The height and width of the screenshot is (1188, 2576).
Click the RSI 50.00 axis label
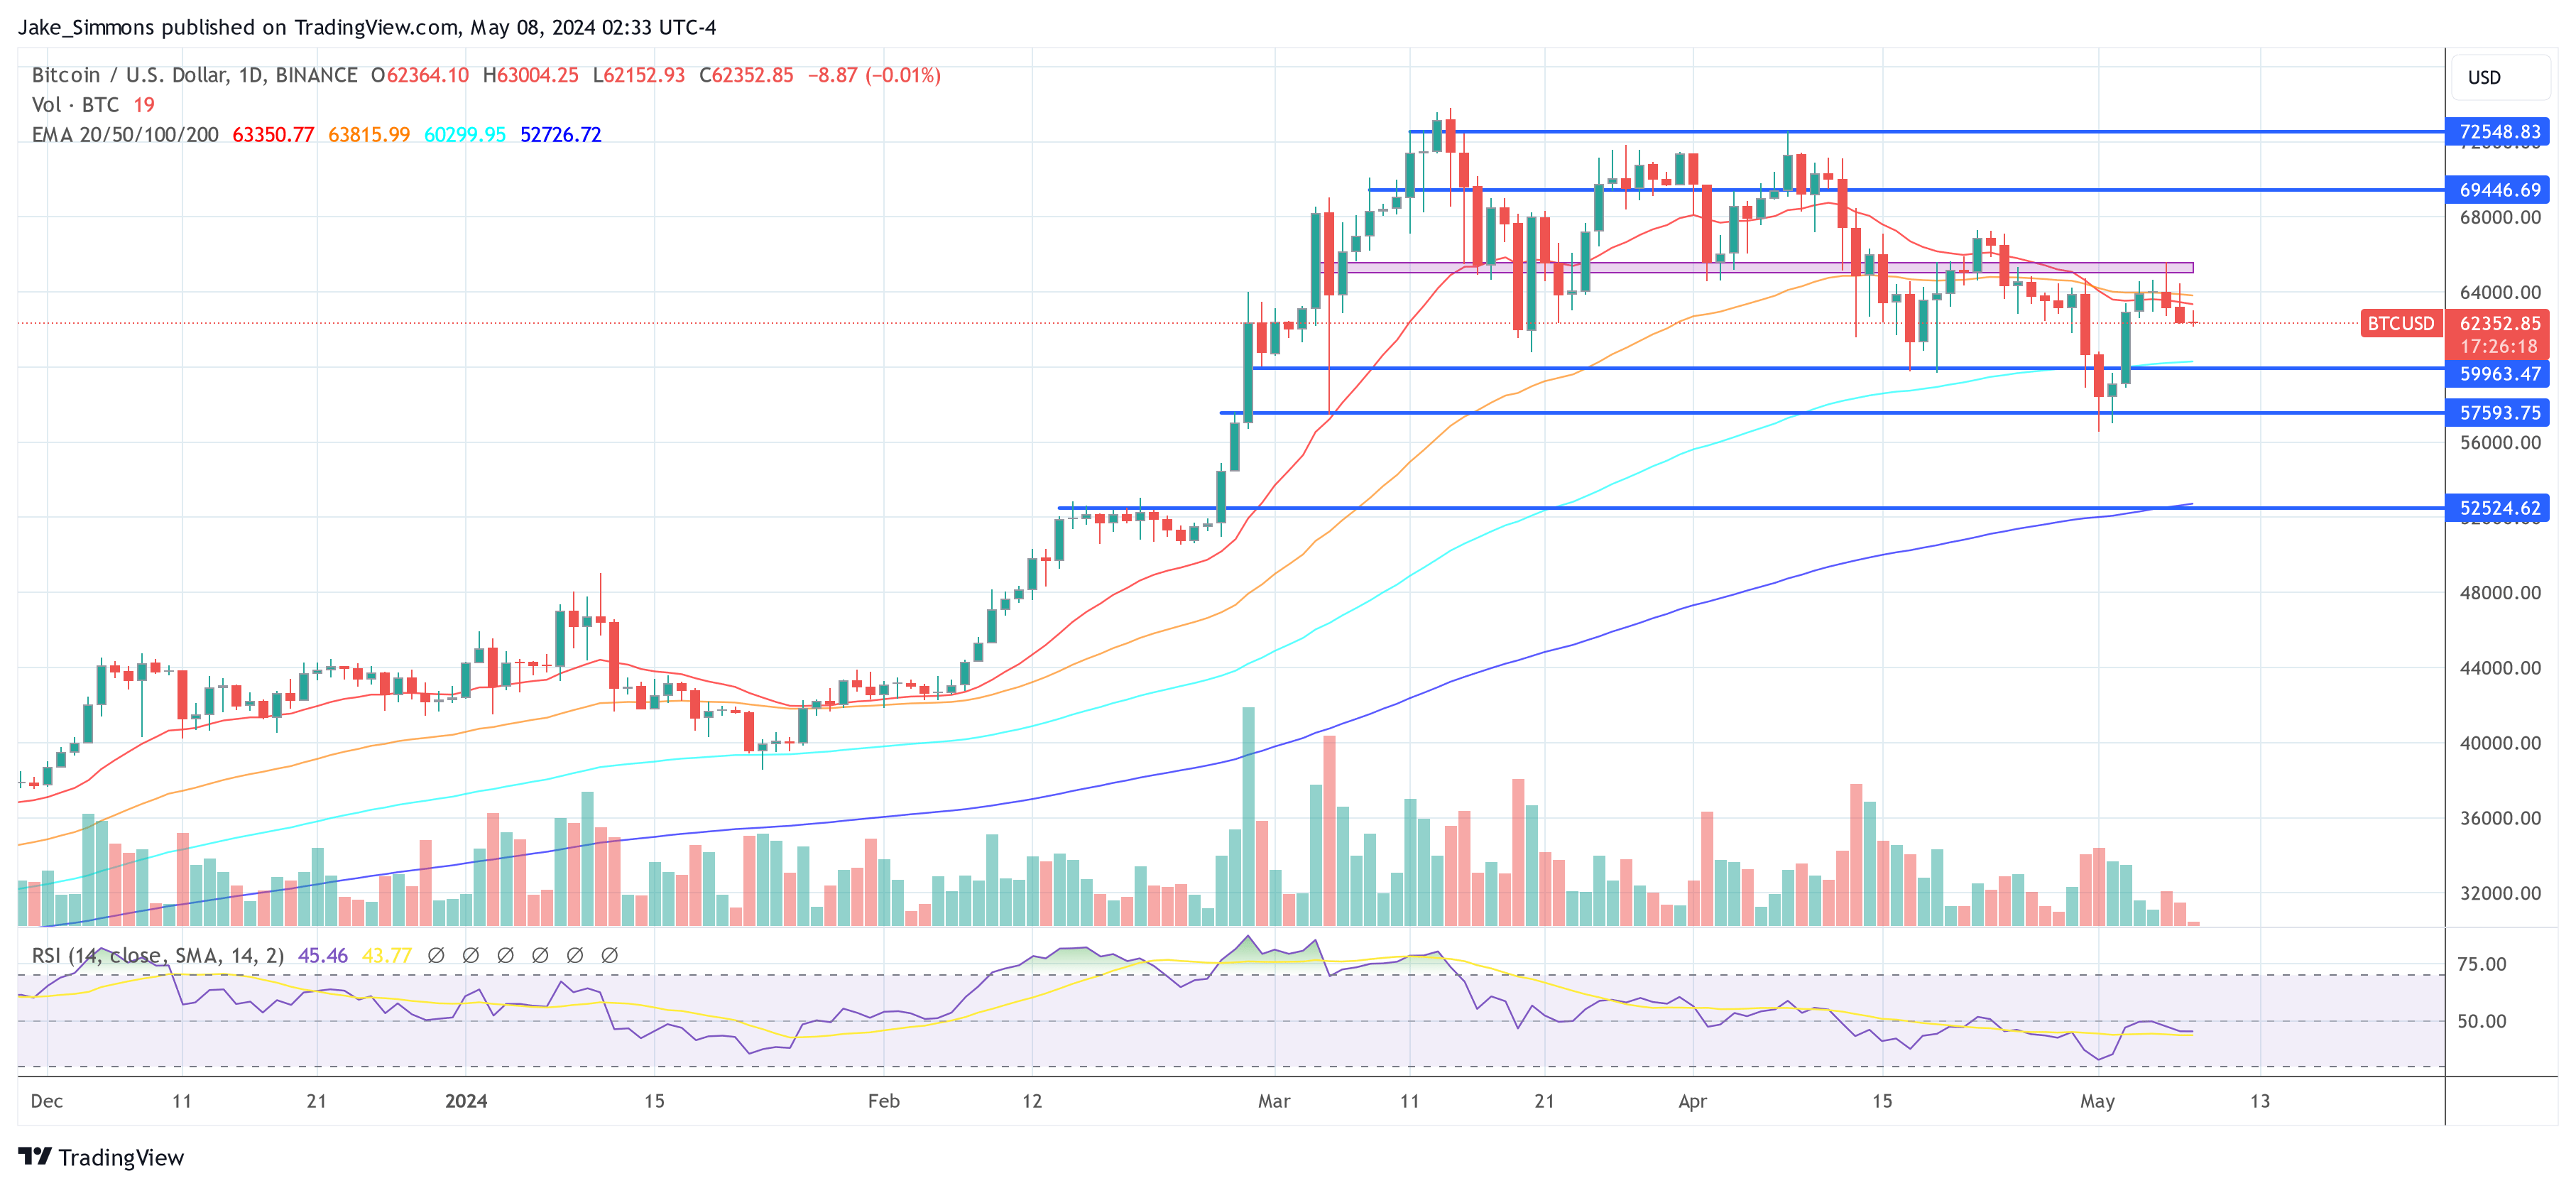tap(2482, 1021)
